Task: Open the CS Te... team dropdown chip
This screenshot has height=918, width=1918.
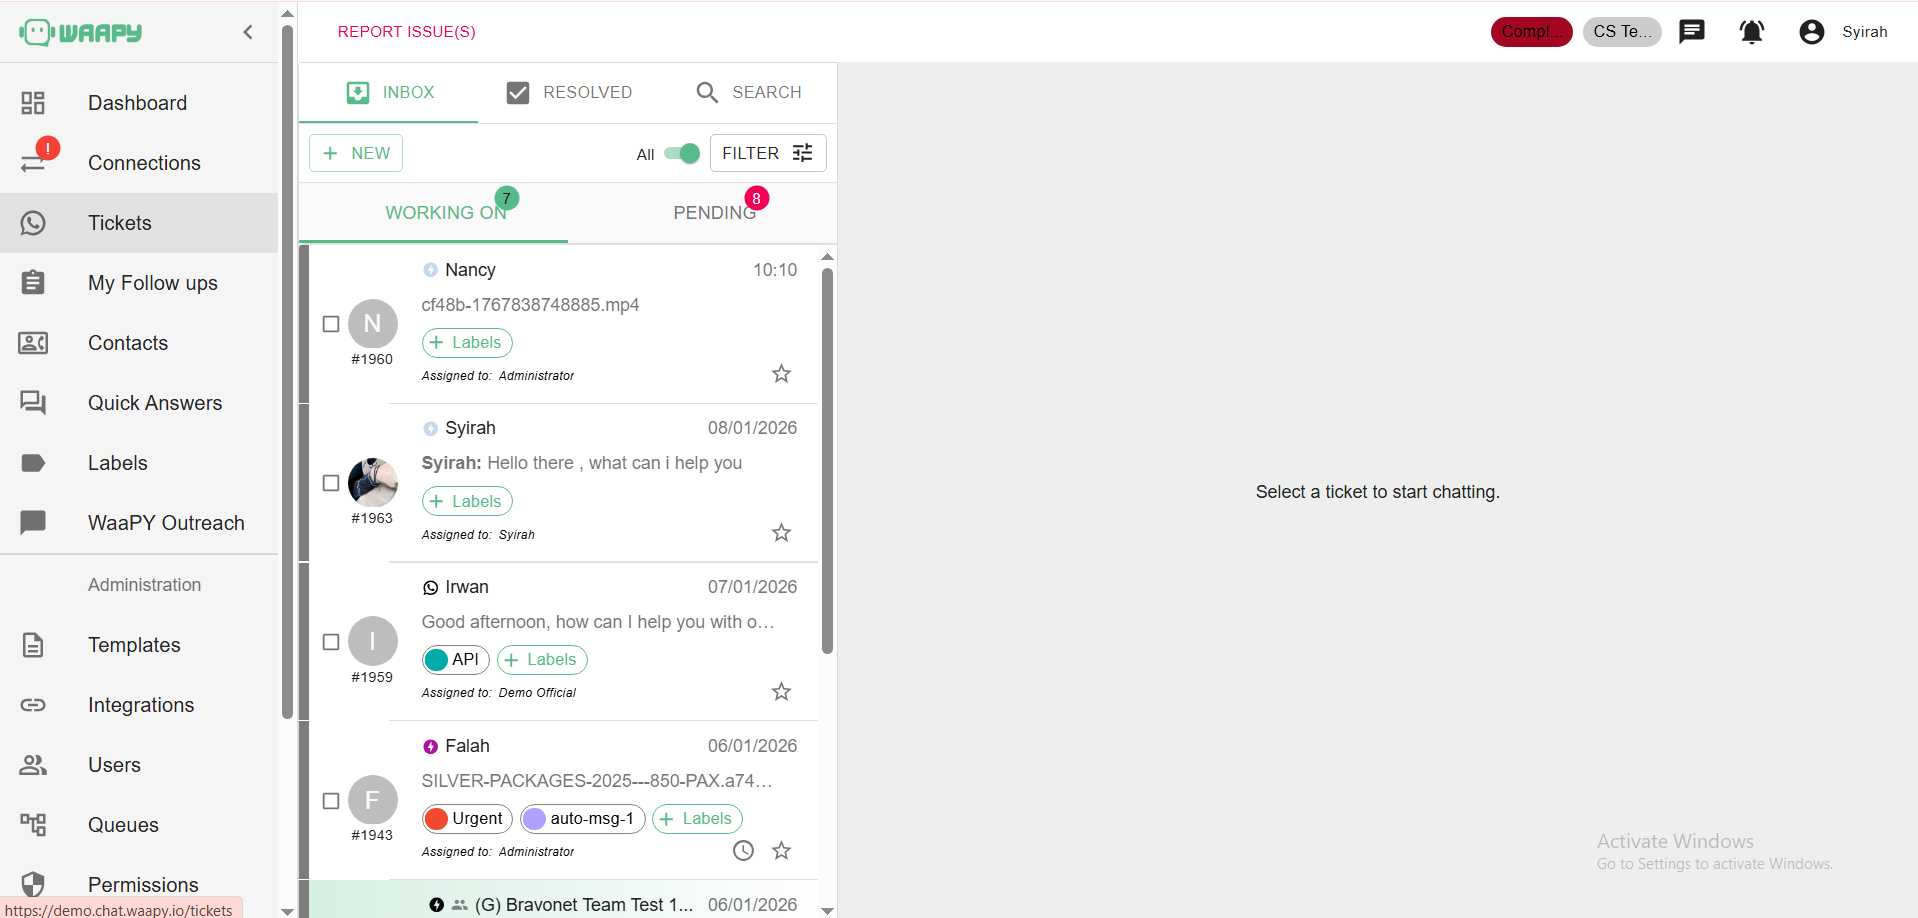Action: (1622, 32)
